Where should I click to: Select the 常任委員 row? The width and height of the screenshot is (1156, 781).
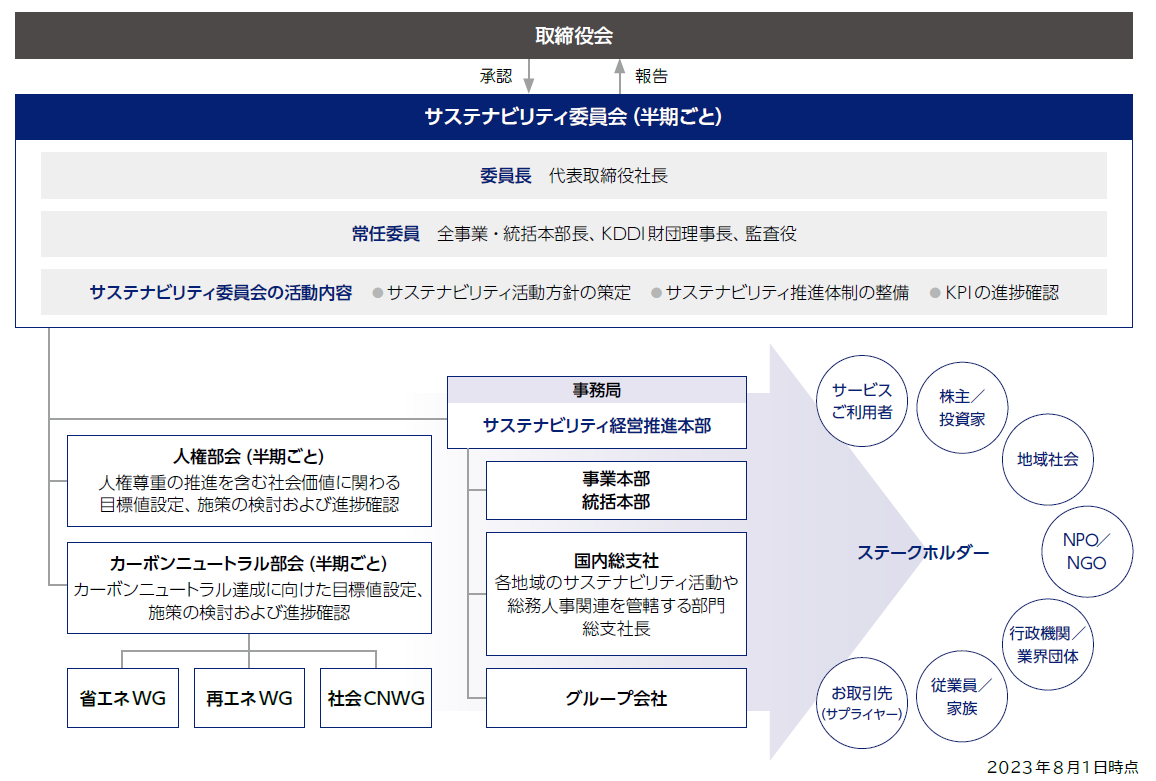pyautogui.click(x=574, y=234)
